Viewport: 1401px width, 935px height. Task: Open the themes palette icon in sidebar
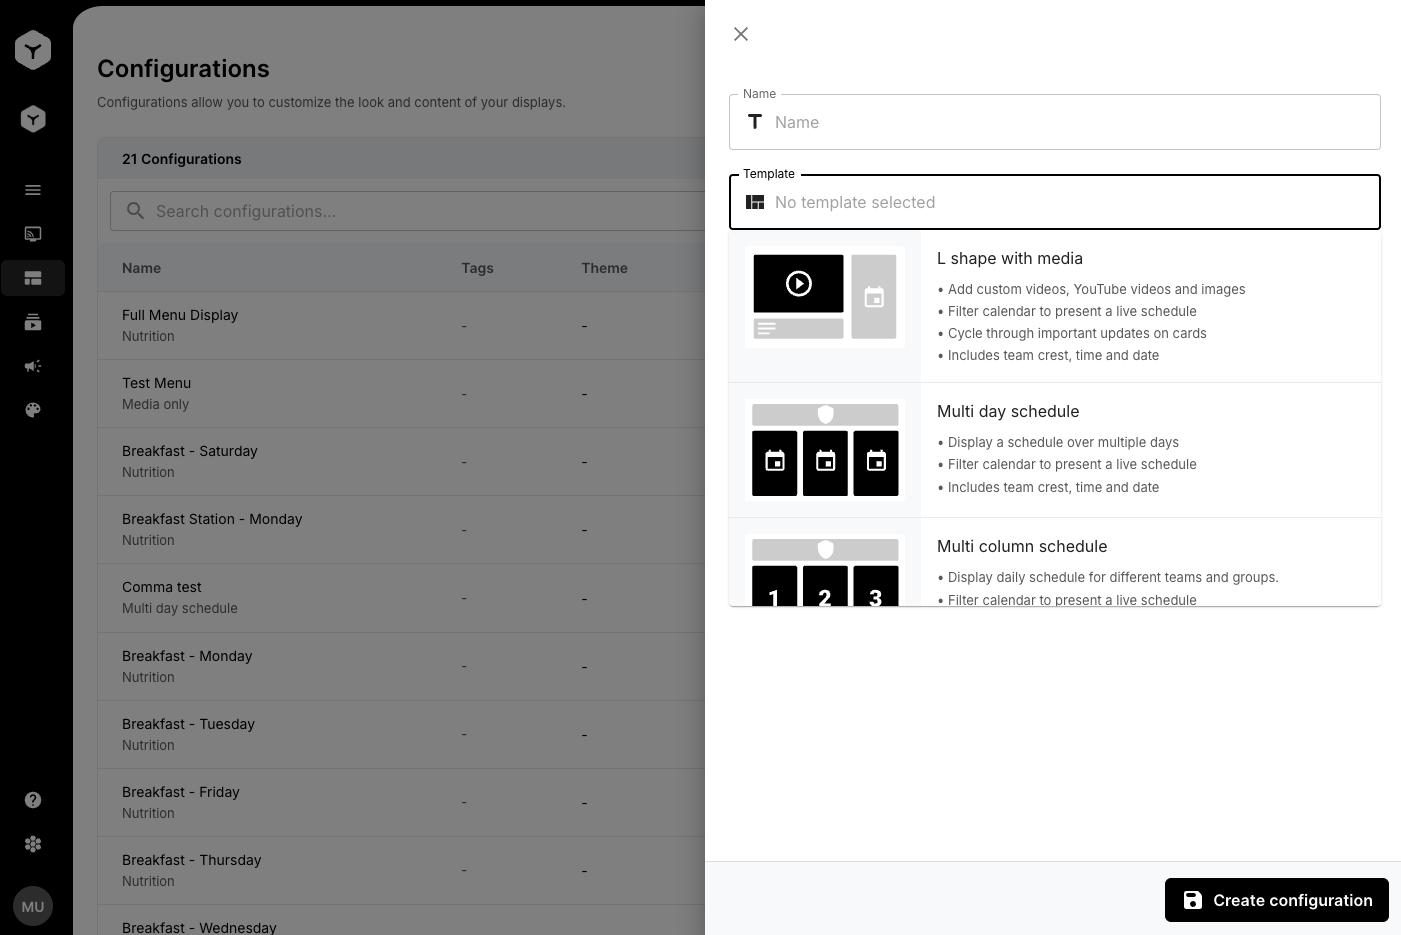[x=33, y=410]
